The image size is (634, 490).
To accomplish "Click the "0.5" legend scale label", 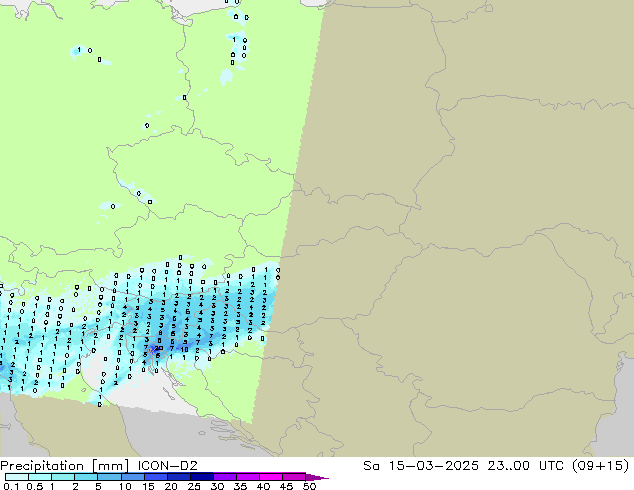I will 35,486.
